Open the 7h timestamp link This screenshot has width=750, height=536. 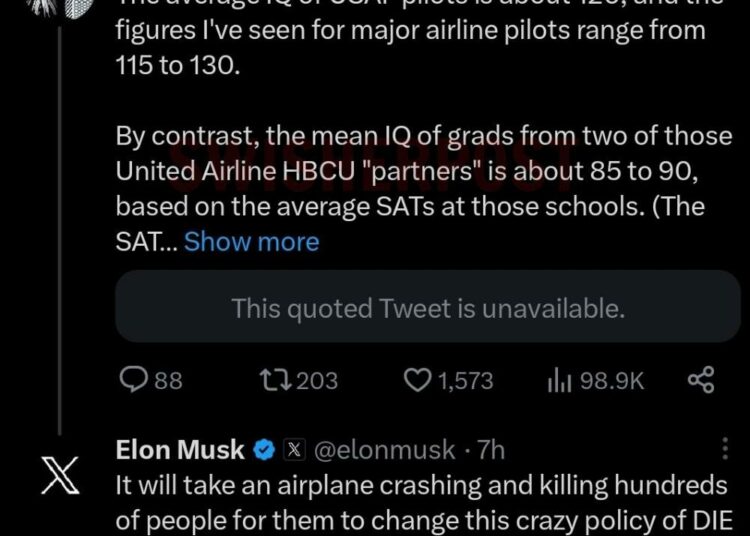click(491, 450)
